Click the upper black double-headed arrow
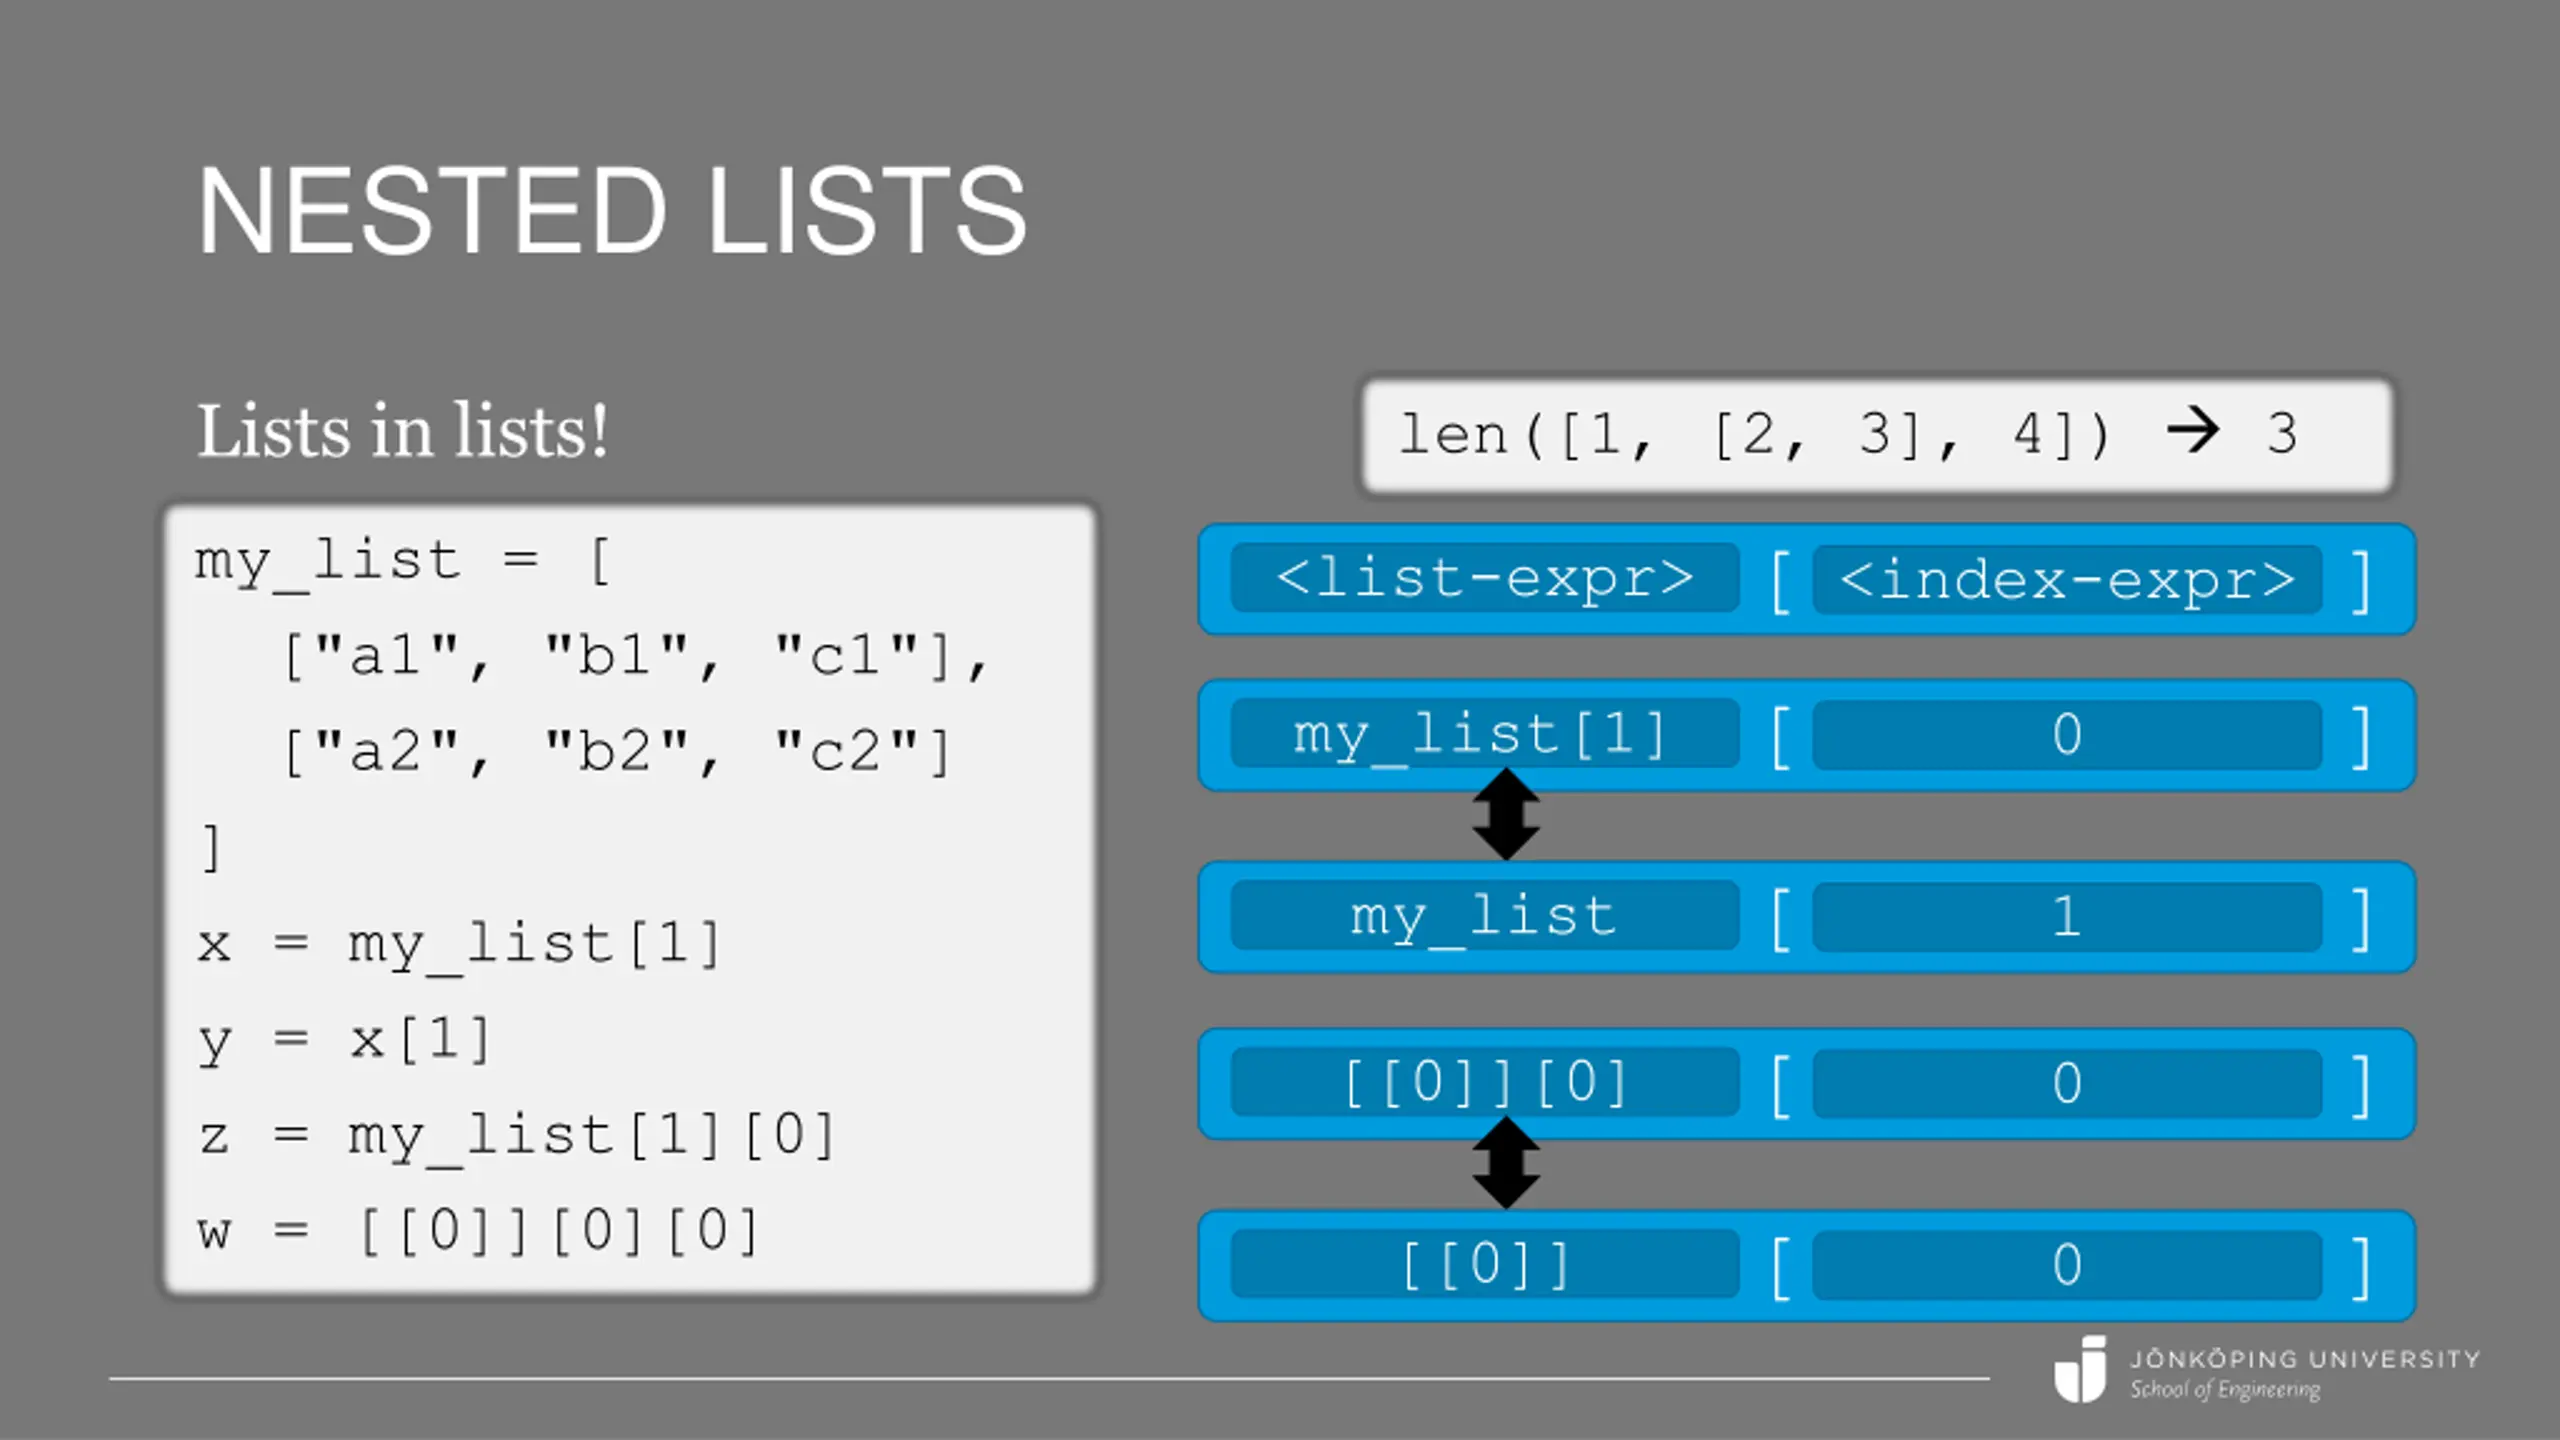This screenshot has height=1440, width=2560. [1506, 815]
